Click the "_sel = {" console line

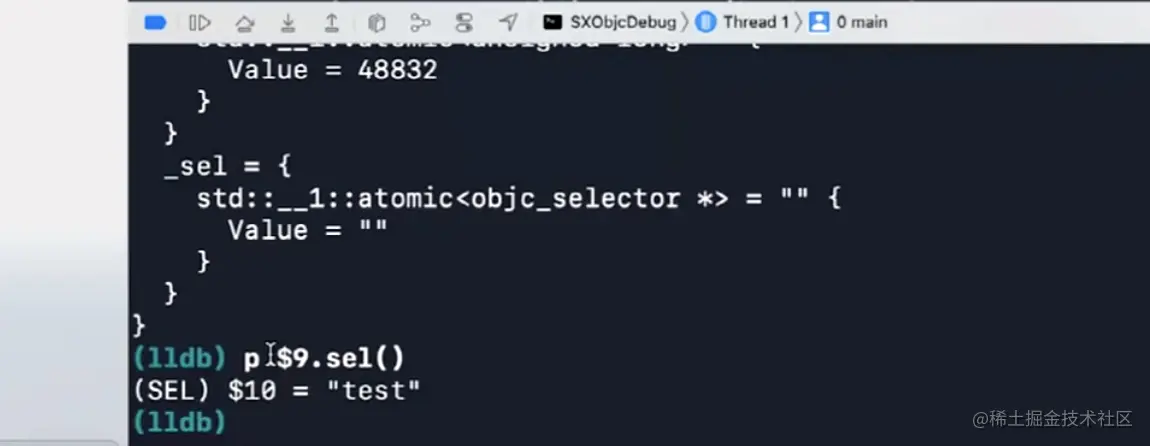(x=227, y=165)
